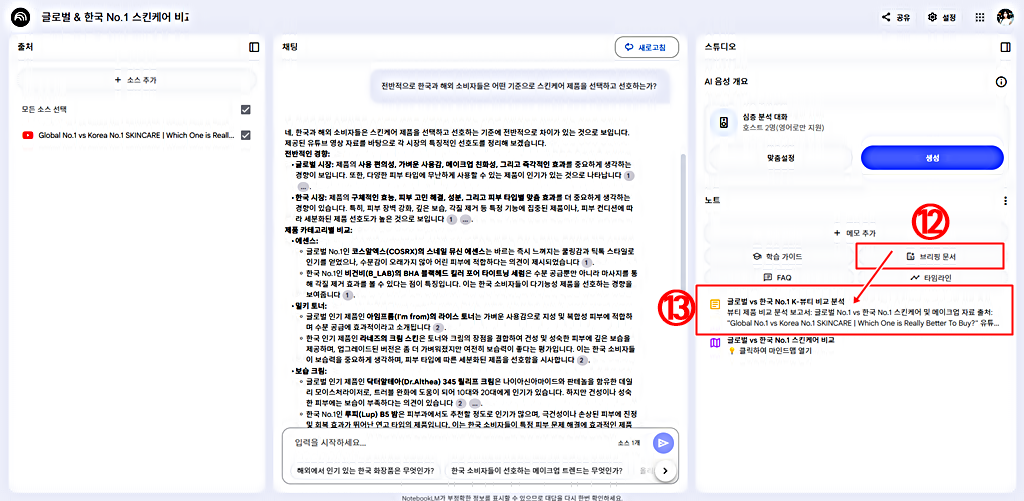Click the 소스 1개 indicator in input

630,444
